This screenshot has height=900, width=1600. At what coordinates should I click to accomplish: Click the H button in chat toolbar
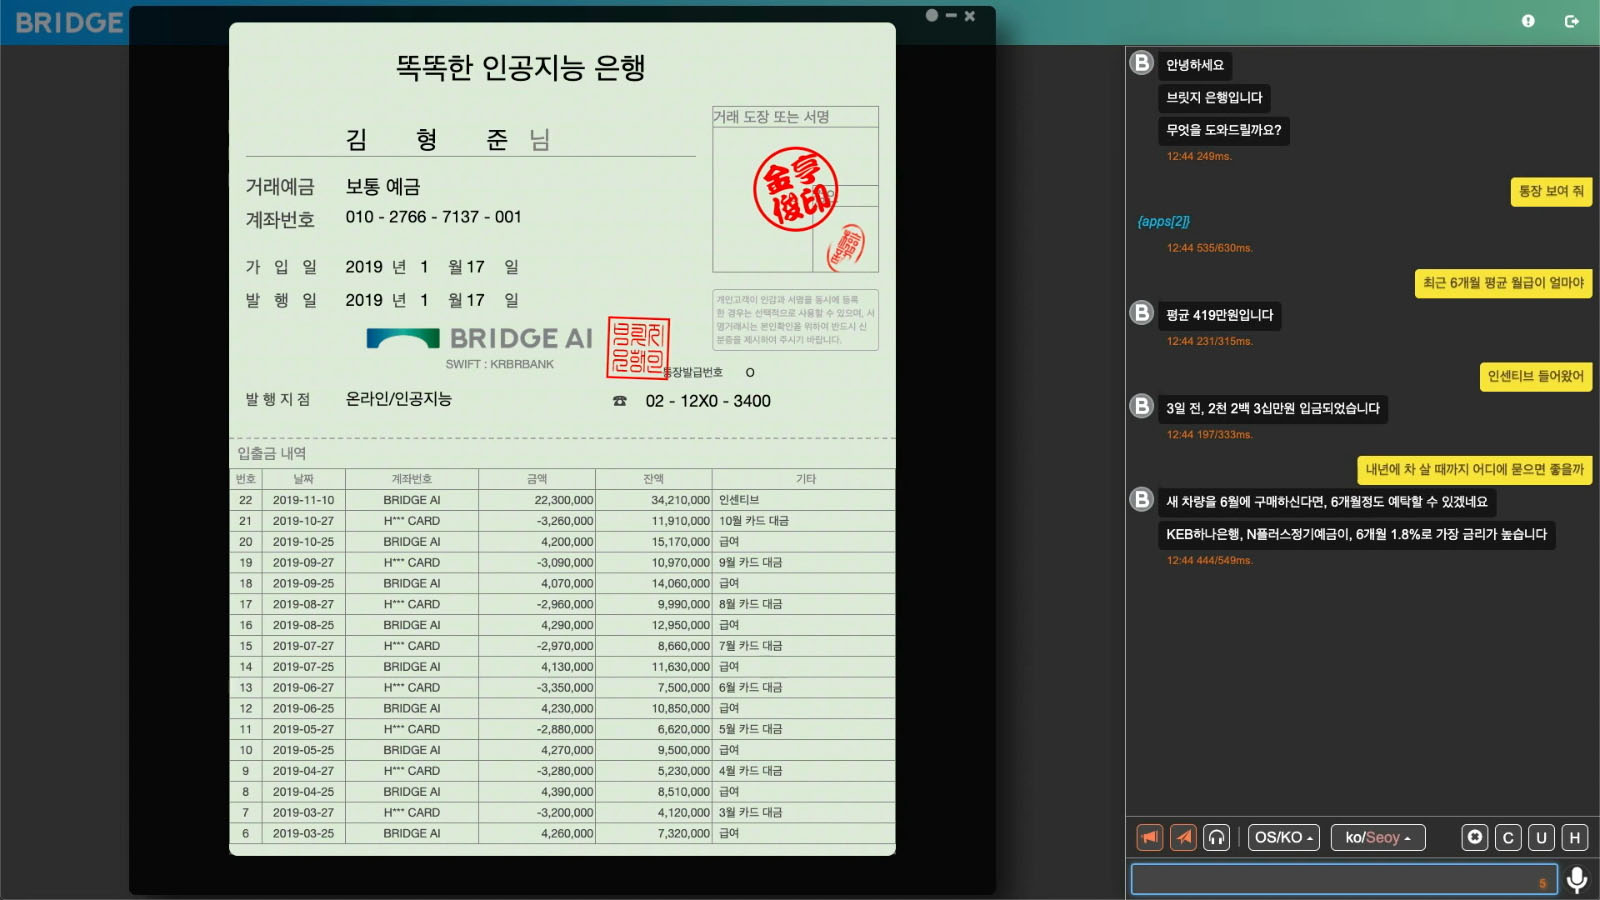point(1575,837)
